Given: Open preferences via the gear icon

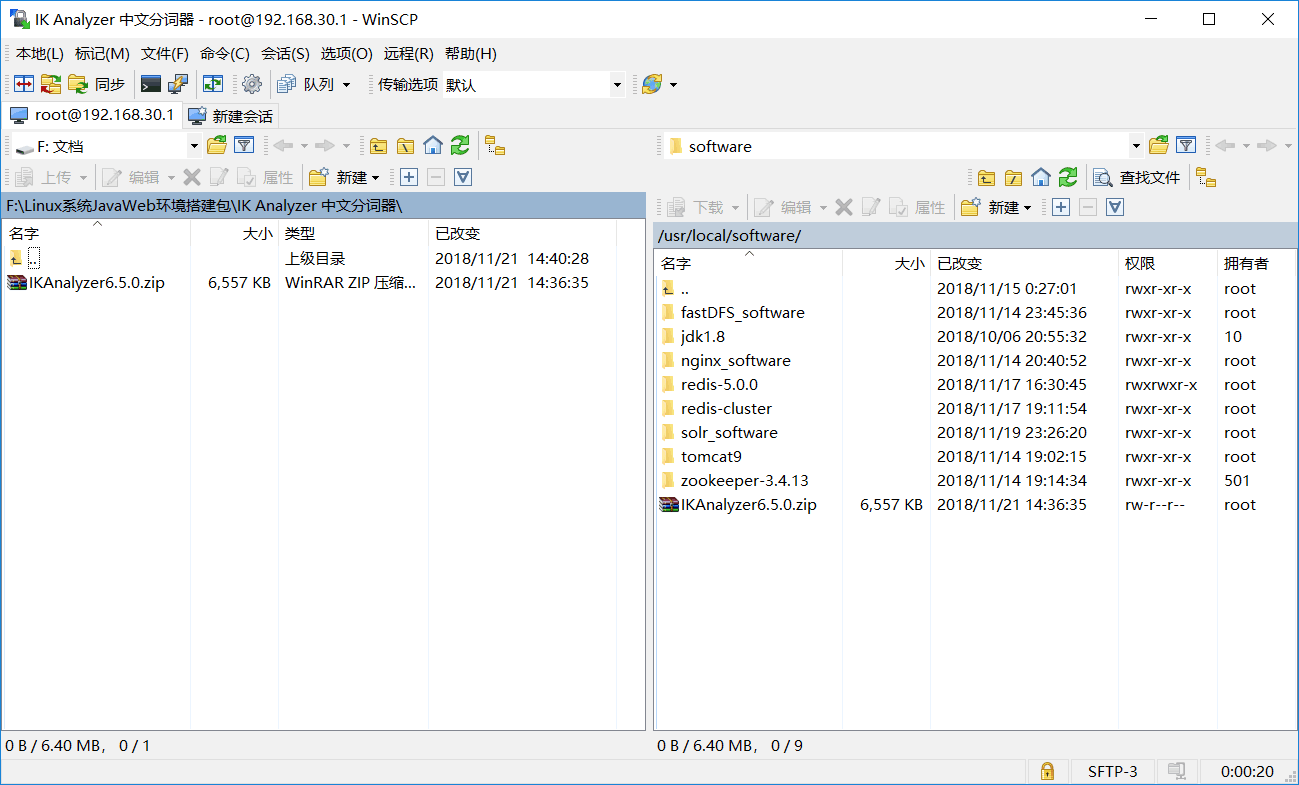Looking at the screenshot, I should click(252, 85).
